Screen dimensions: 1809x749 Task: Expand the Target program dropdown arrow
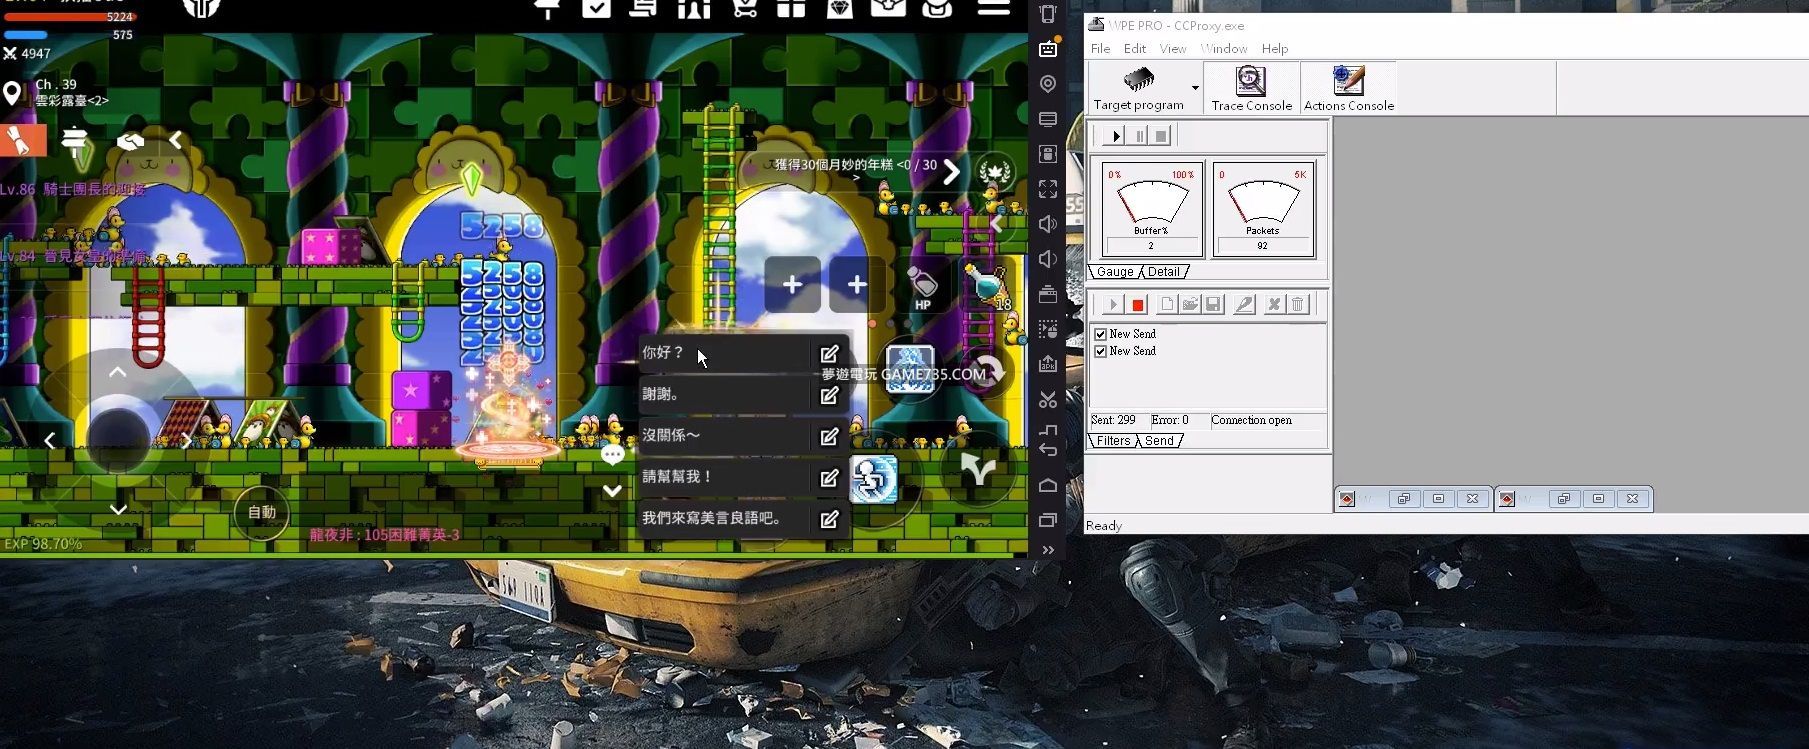coord(1195,88)
